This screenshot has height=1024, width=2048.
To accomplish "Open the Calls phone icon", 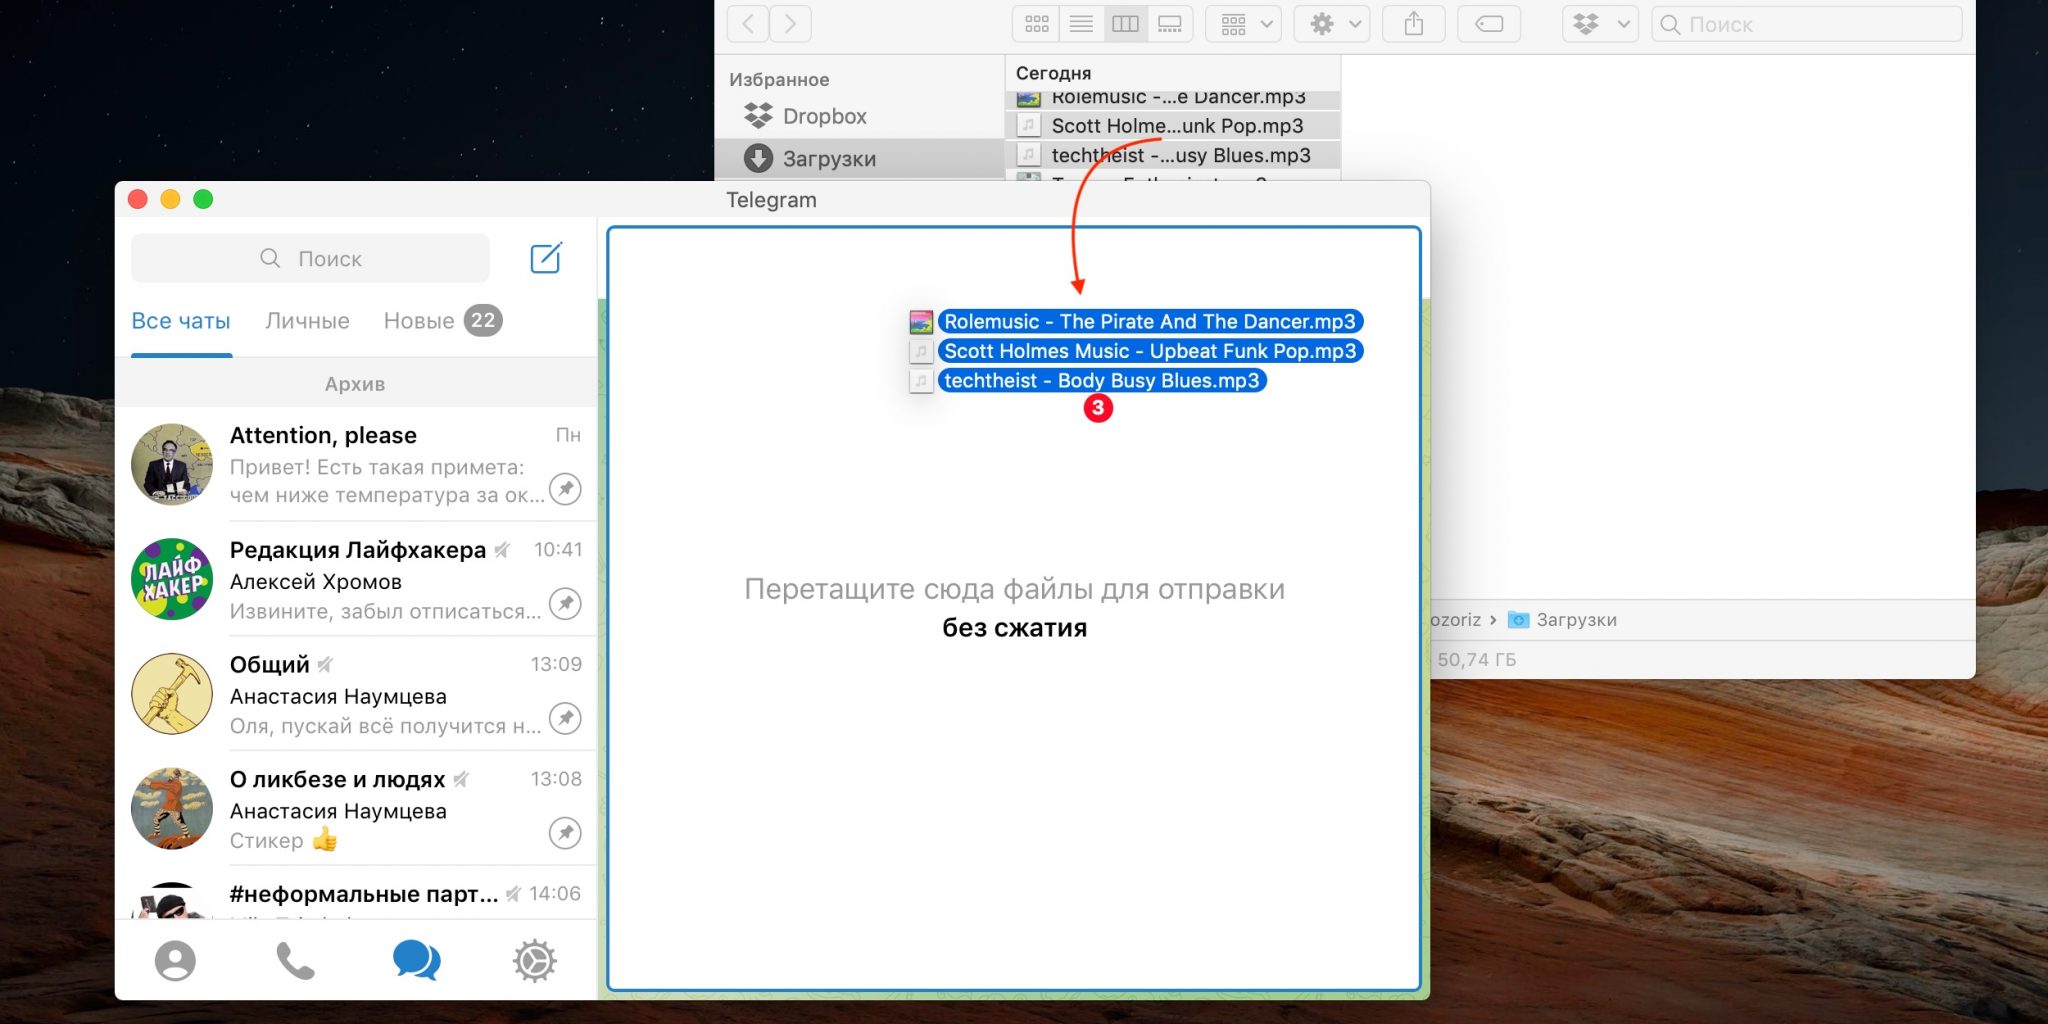I will click(x=295, y=961).
